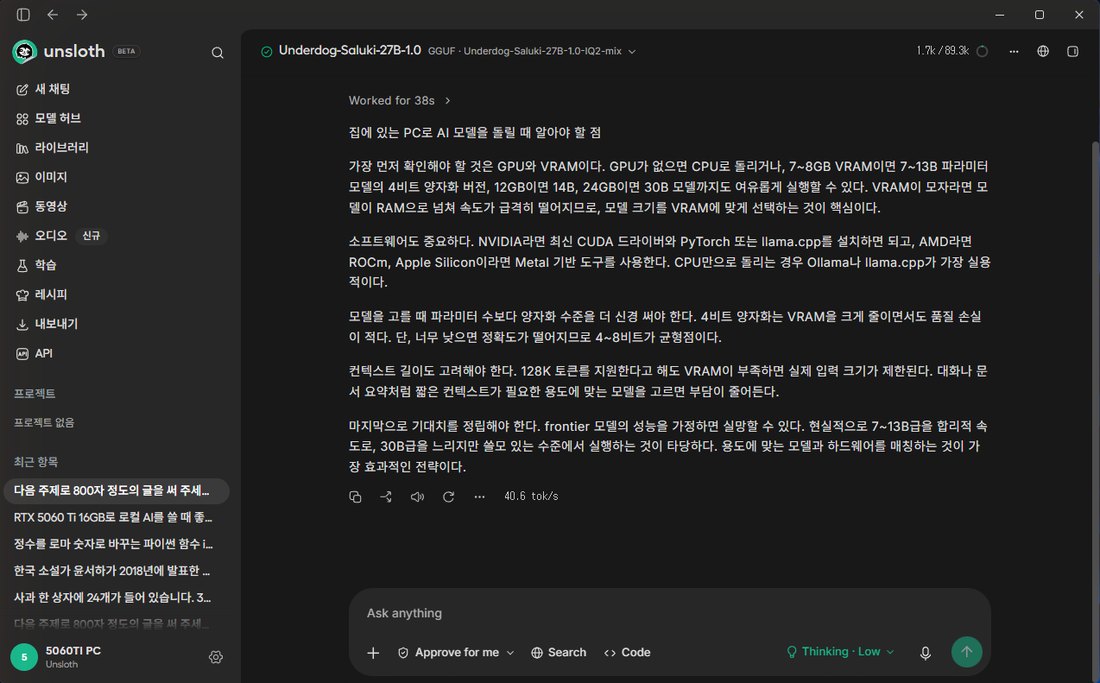Activate microphone voice input
The height and width of the screenshot is (683, 1100).
click(925, 653)
